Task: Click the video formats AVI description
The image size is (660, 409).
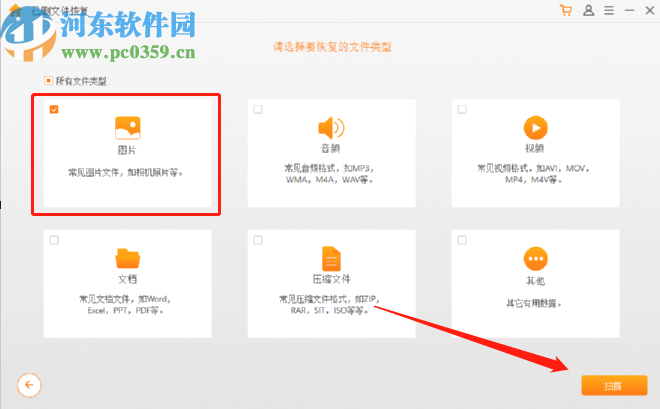Action: coord(533,174)
